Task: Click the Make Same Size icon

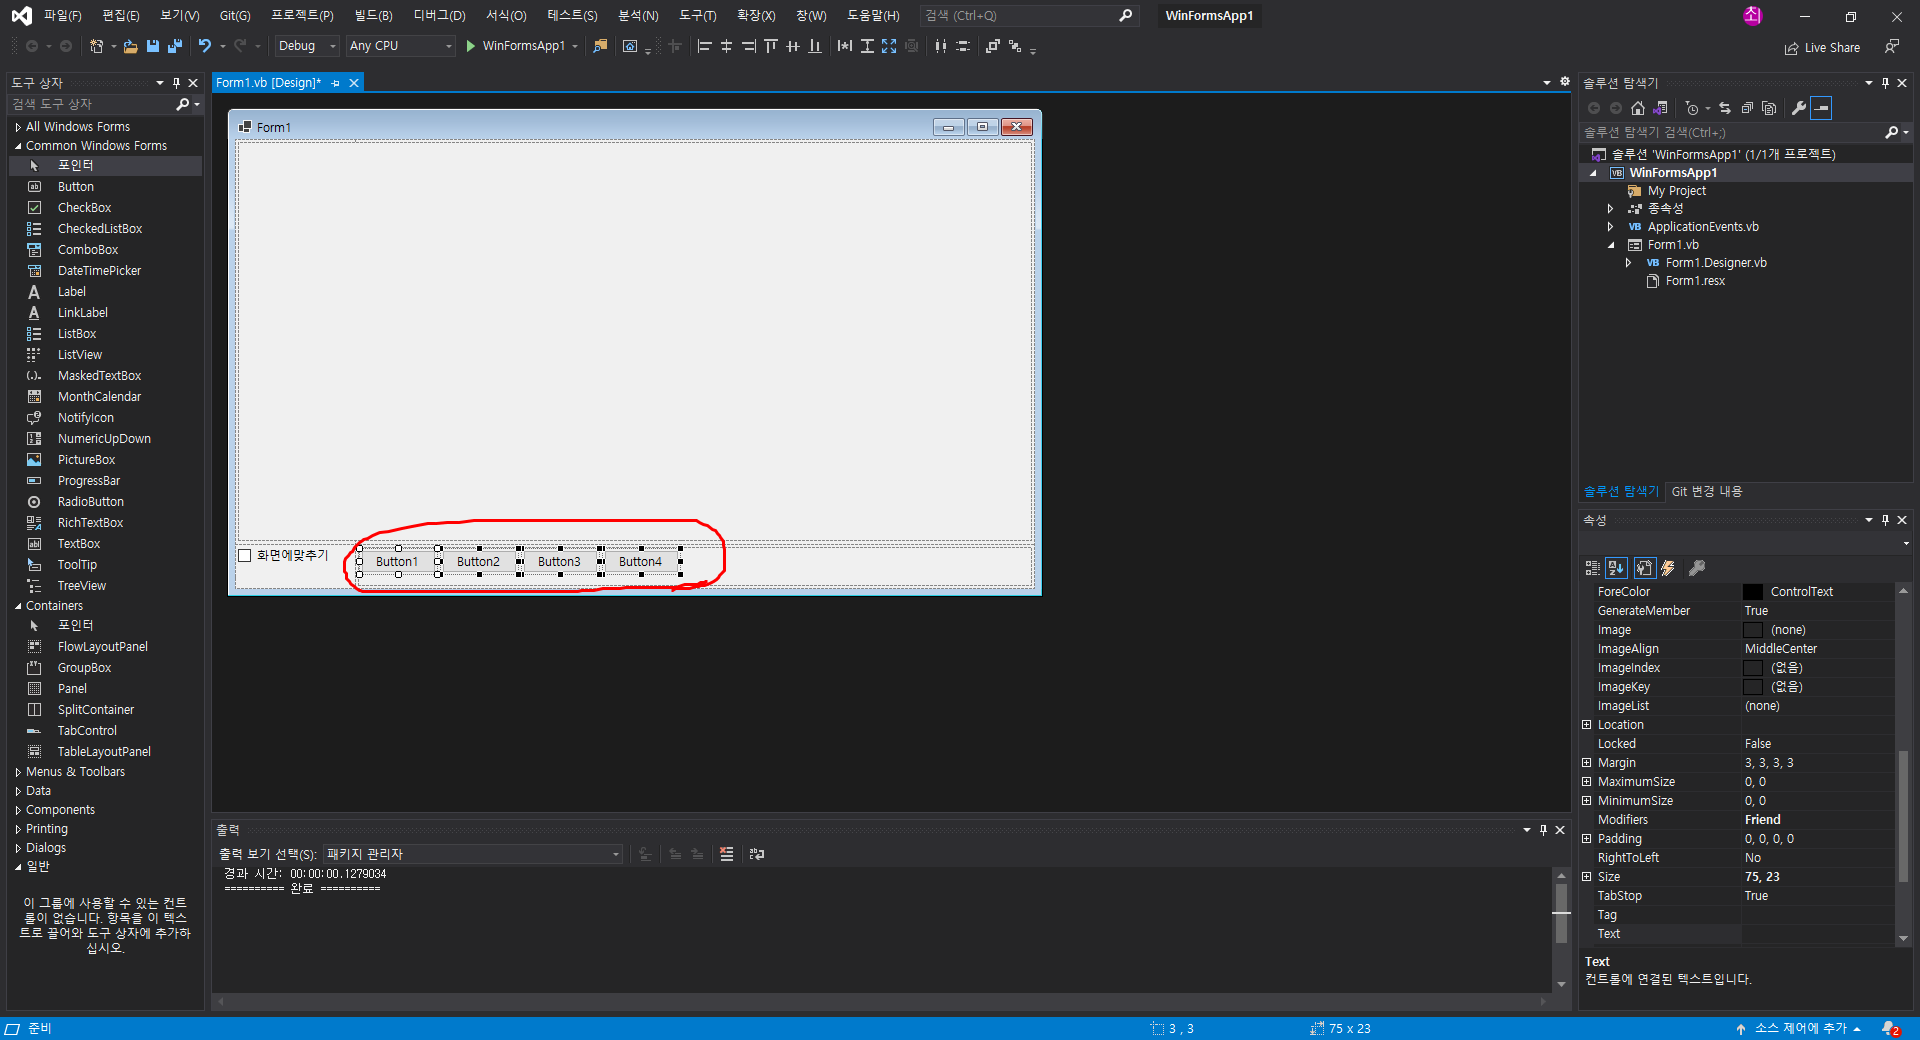Action: tap(889, 46)
